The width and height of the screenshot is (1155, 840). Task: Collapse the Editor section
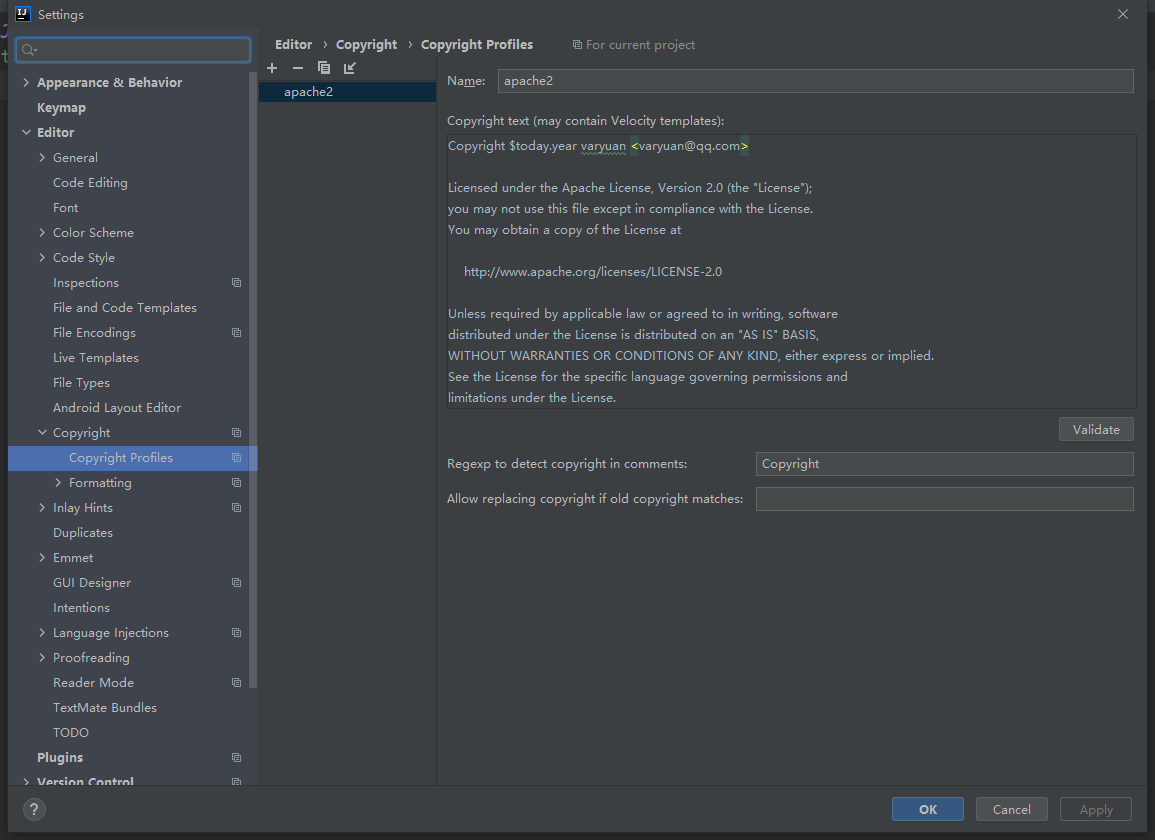27,133
